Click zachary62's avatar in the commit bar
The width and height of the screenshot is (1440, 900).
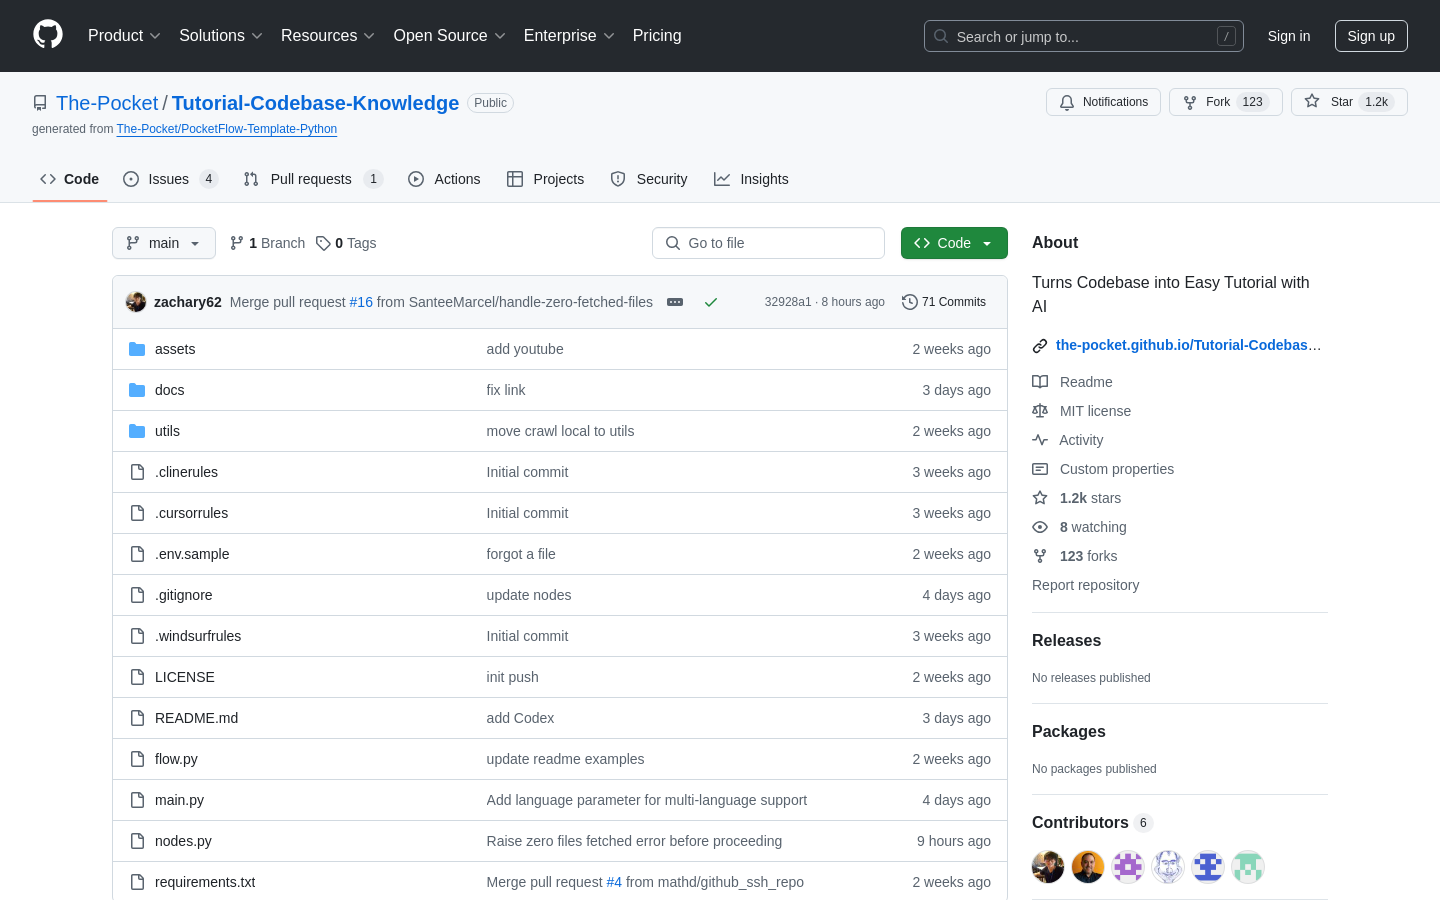(x=136, y=302)
